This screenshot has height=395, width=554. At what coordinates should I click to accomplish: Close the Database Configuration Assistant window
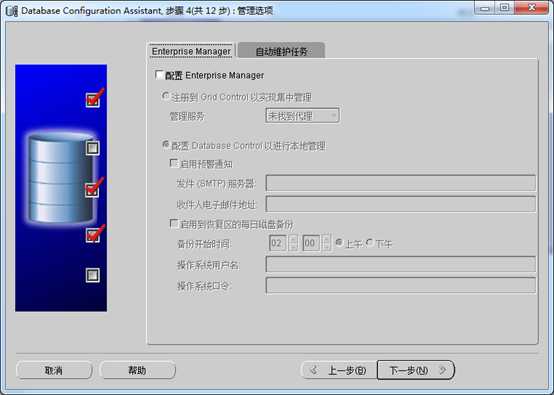pyautogui.click(x=532, y=8)
